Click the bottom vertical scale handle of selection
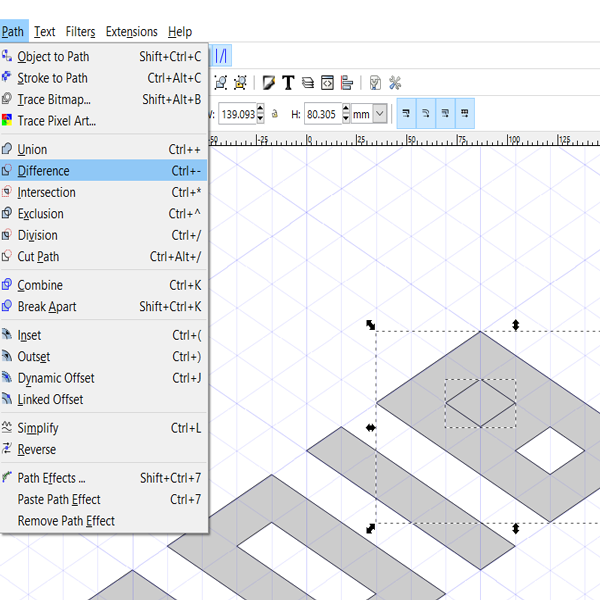 [x=516, y=529]
